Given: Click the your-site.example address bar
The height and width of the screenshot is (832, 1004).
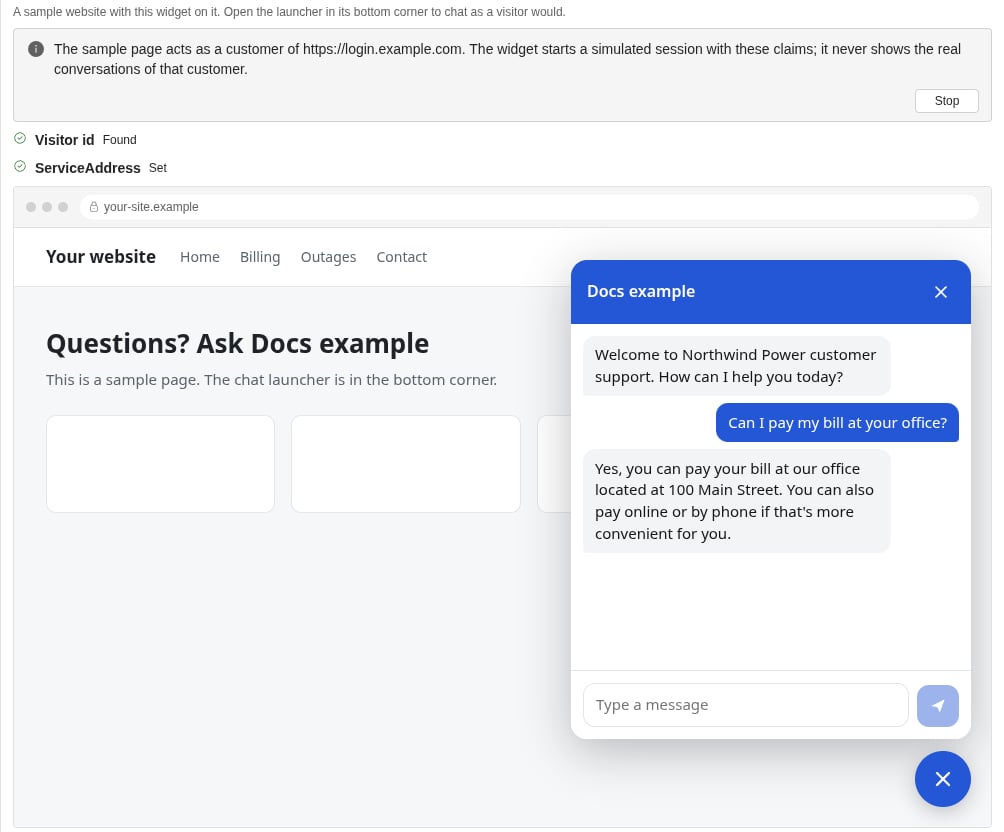Looking at the screenshot, I should click(x=530, y=207).
